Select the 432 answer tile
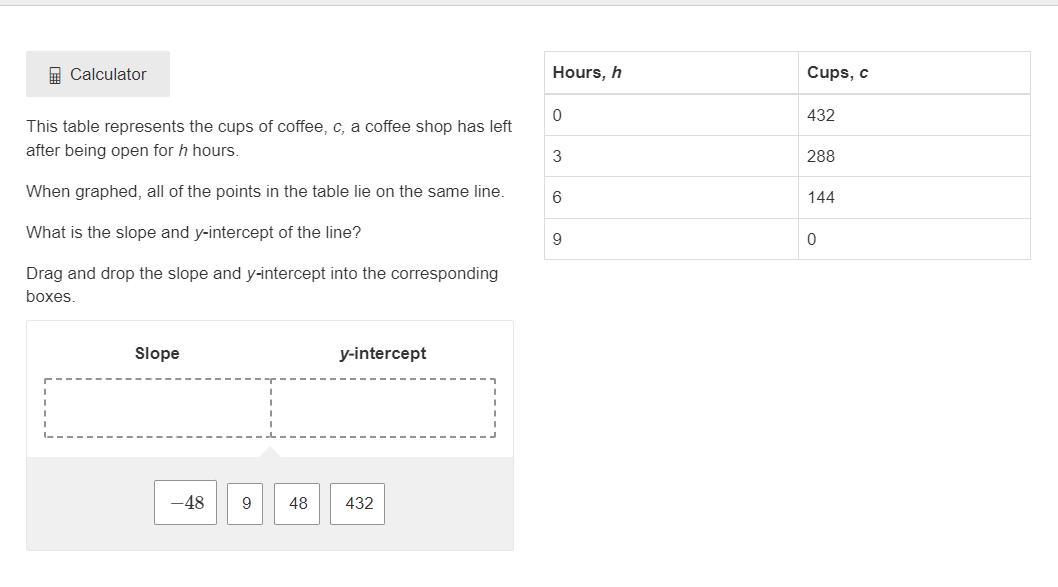This screenshot has height=587, width=1058. [x=358, y=504]
